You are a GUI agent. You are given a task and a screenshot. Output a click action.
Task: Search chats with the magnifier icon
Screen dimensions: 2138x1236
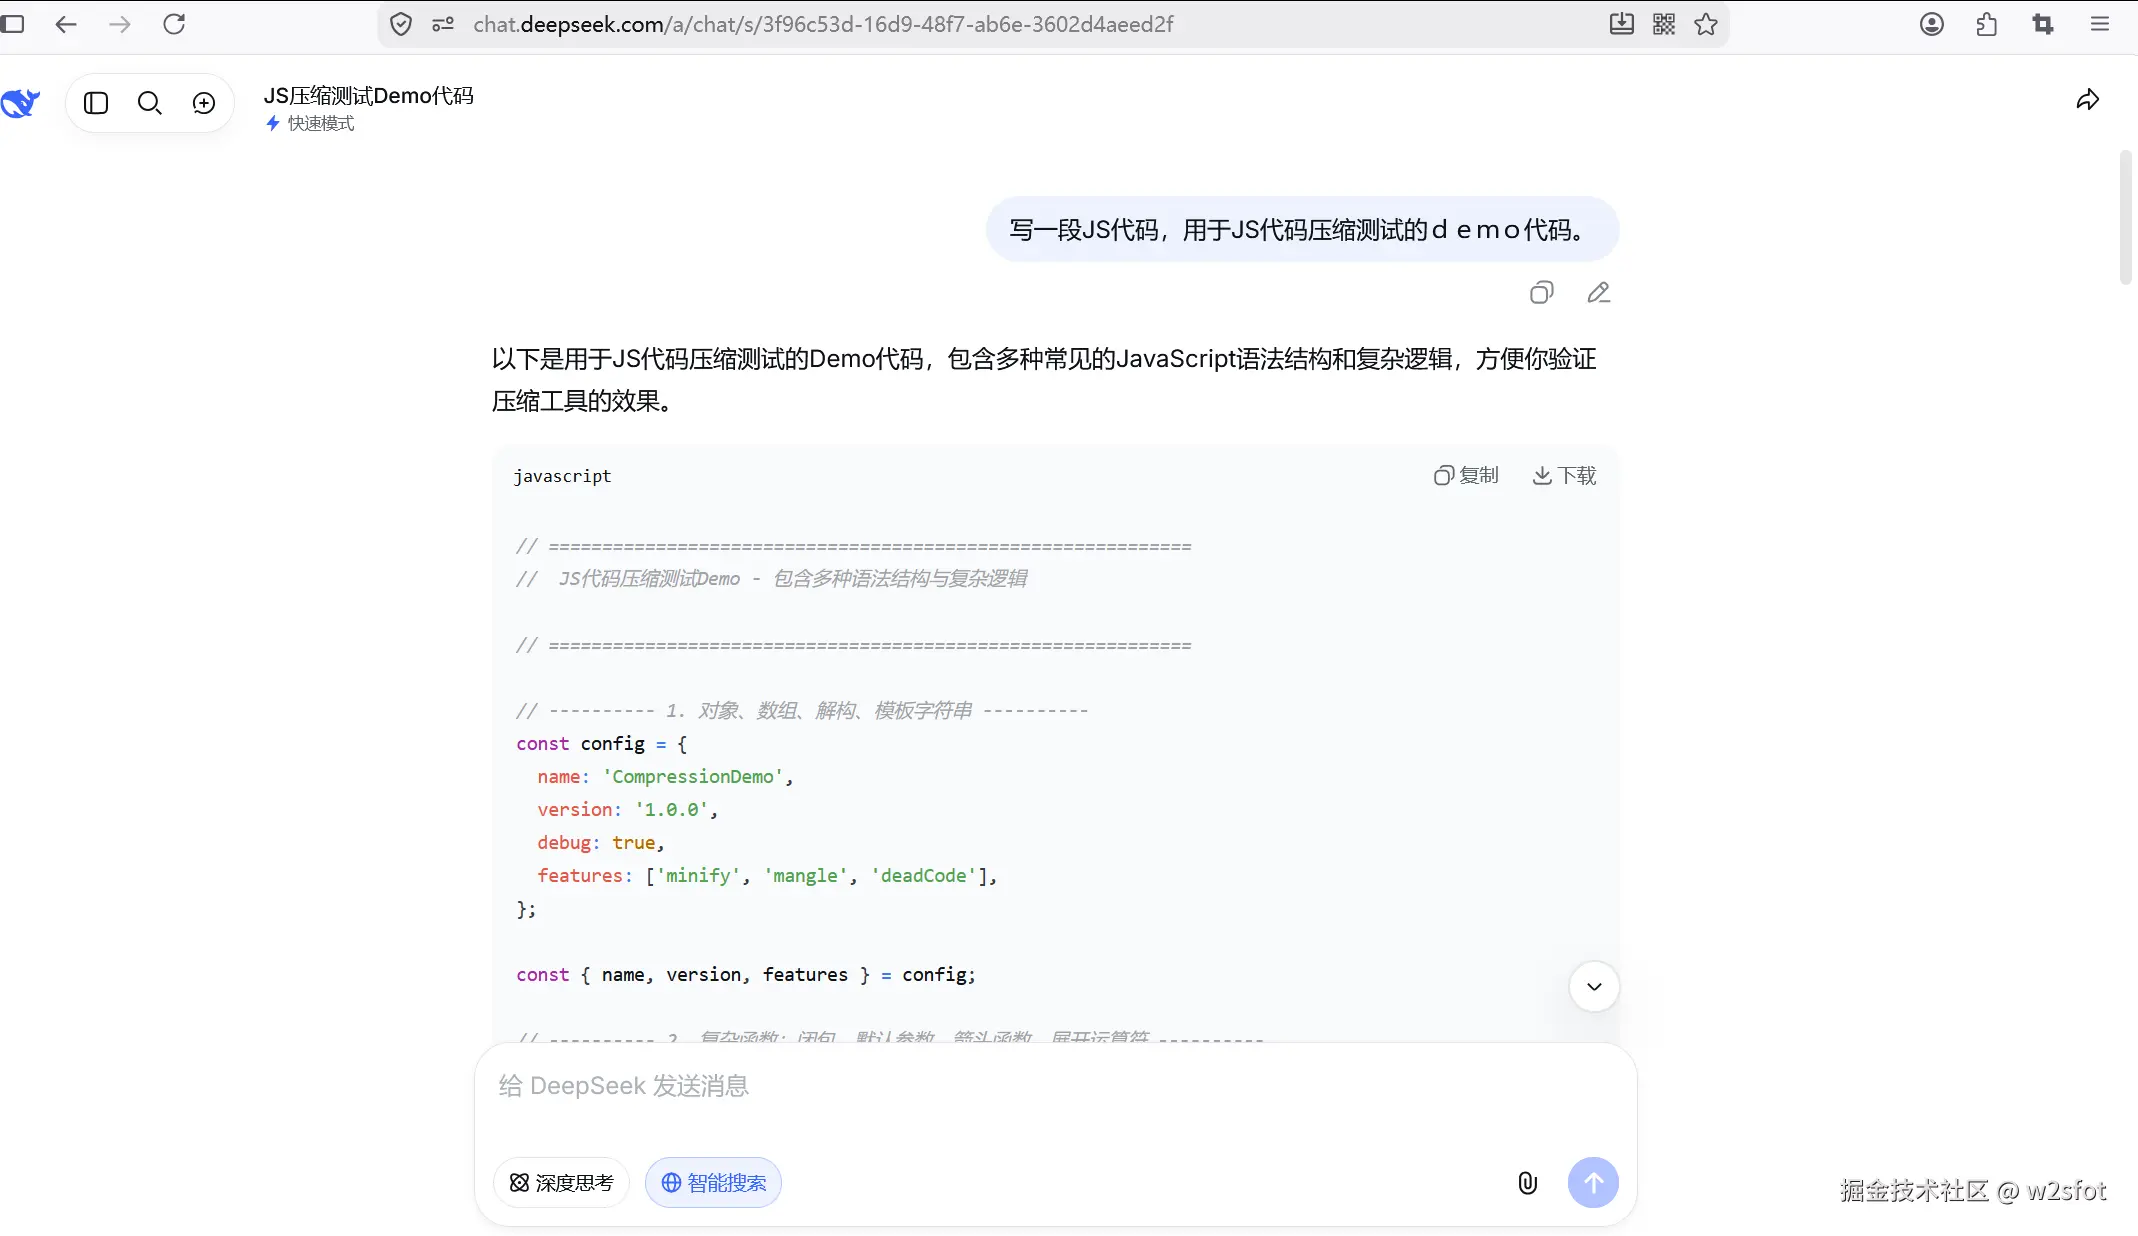(x=150, y=103)
